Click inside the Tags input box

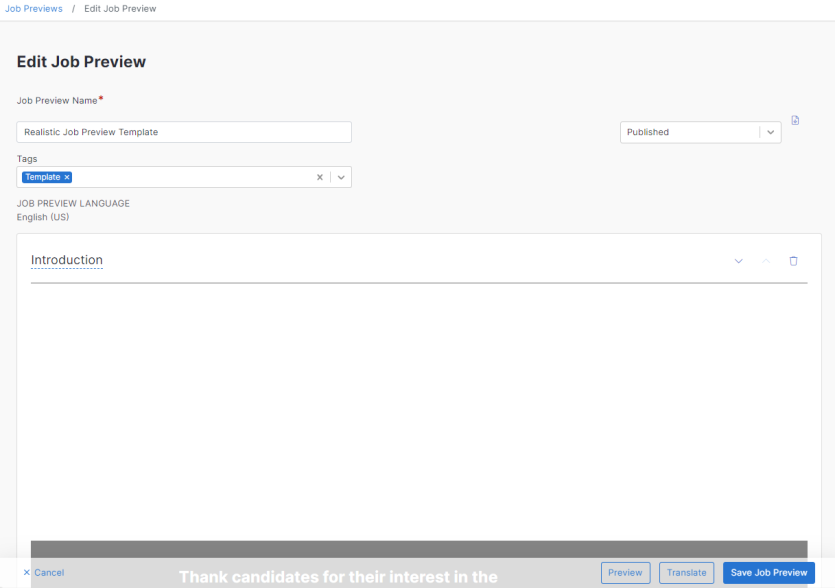190,177
